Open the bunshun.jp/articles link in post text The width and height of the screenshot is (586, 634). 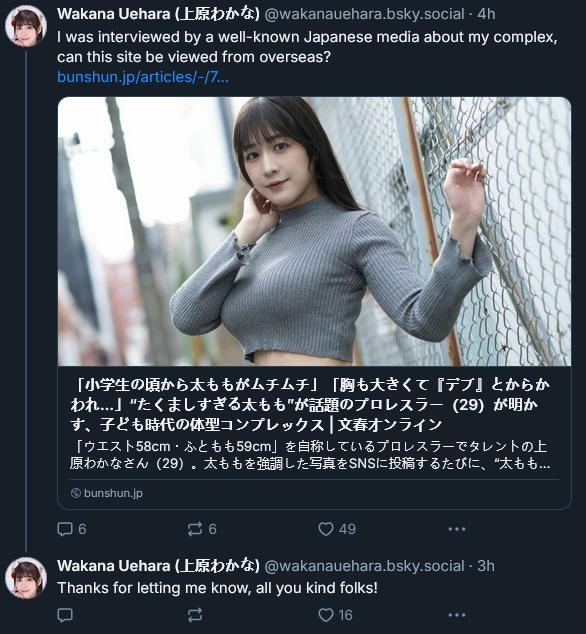coord(143,77)
